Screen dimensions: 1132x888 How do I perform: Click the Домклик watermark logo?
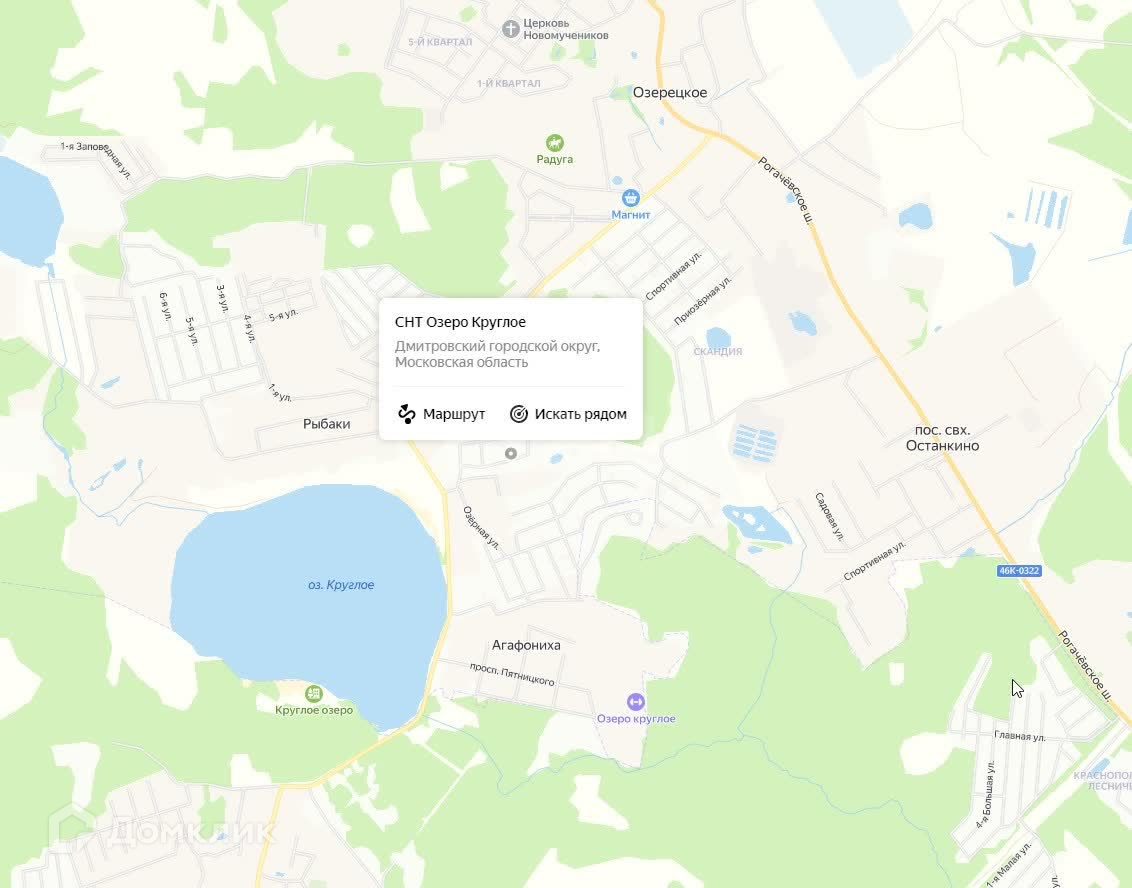tap(162, 830)
